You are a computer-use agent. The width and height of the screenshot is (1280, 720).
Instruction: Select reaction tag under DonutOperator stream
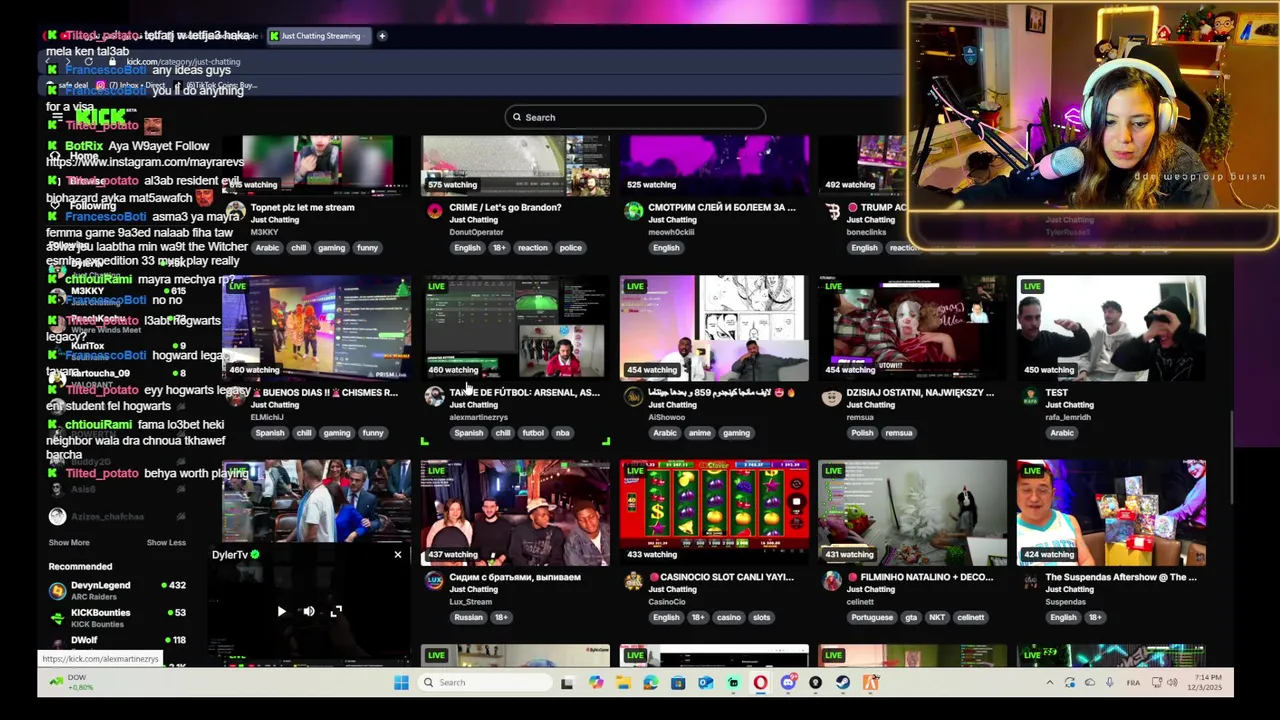pos(532,248)
